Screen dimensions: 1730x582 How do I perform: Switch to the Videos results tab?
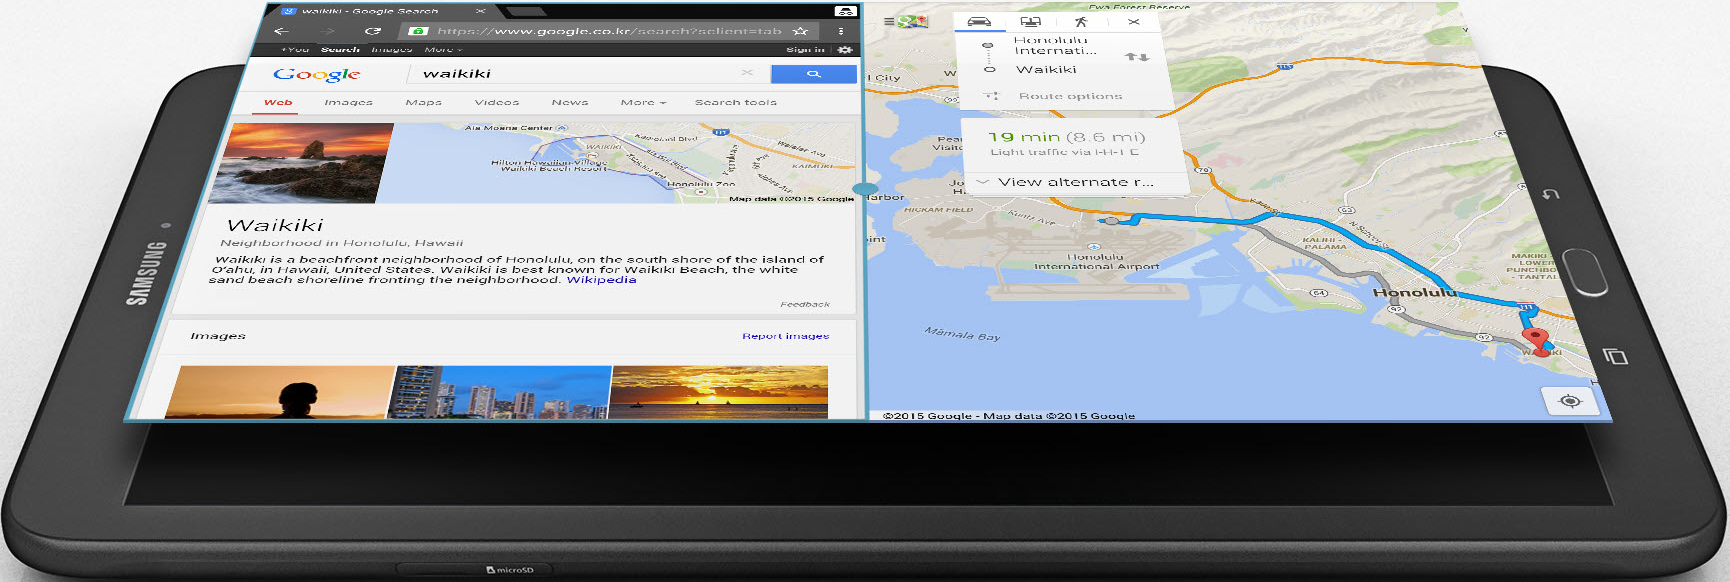497,102
